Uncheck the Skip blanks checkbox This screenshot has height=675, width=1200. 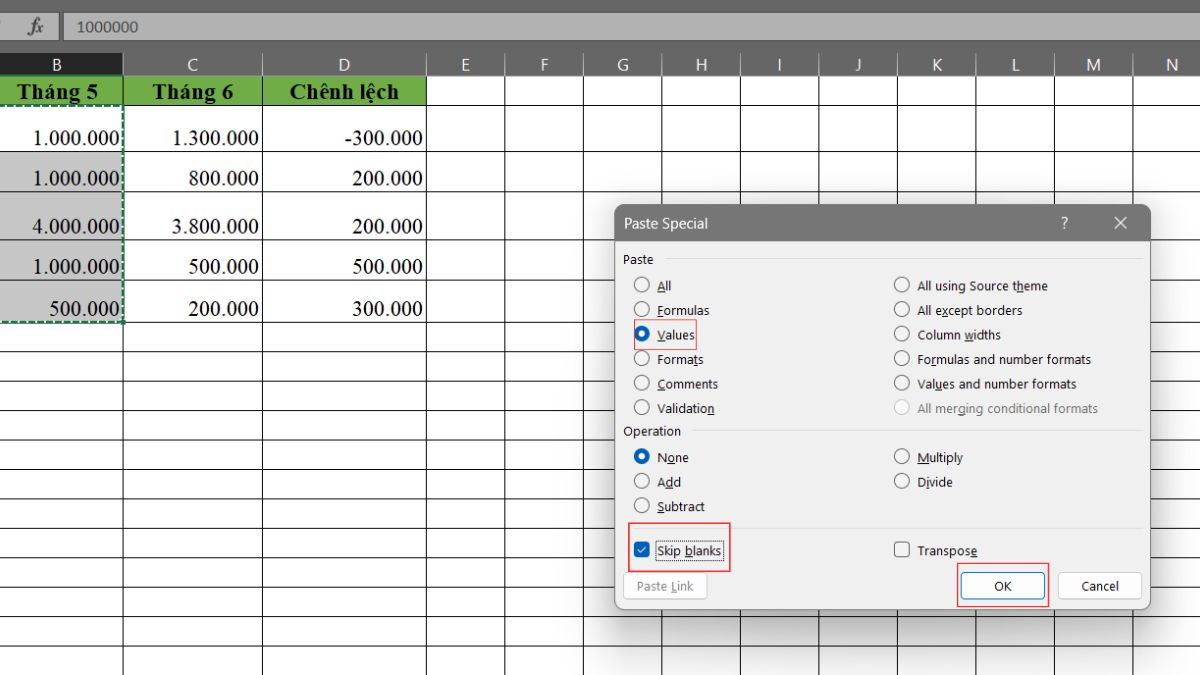[641, 550]
